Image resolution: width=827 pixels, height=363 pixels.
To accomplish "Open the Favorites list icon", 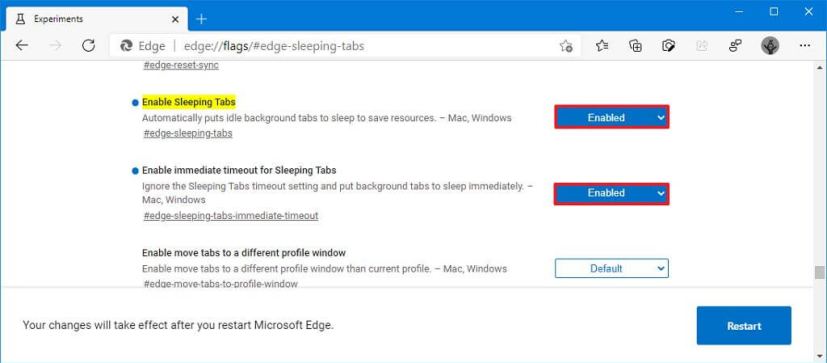I will click(x=602, y=46).
